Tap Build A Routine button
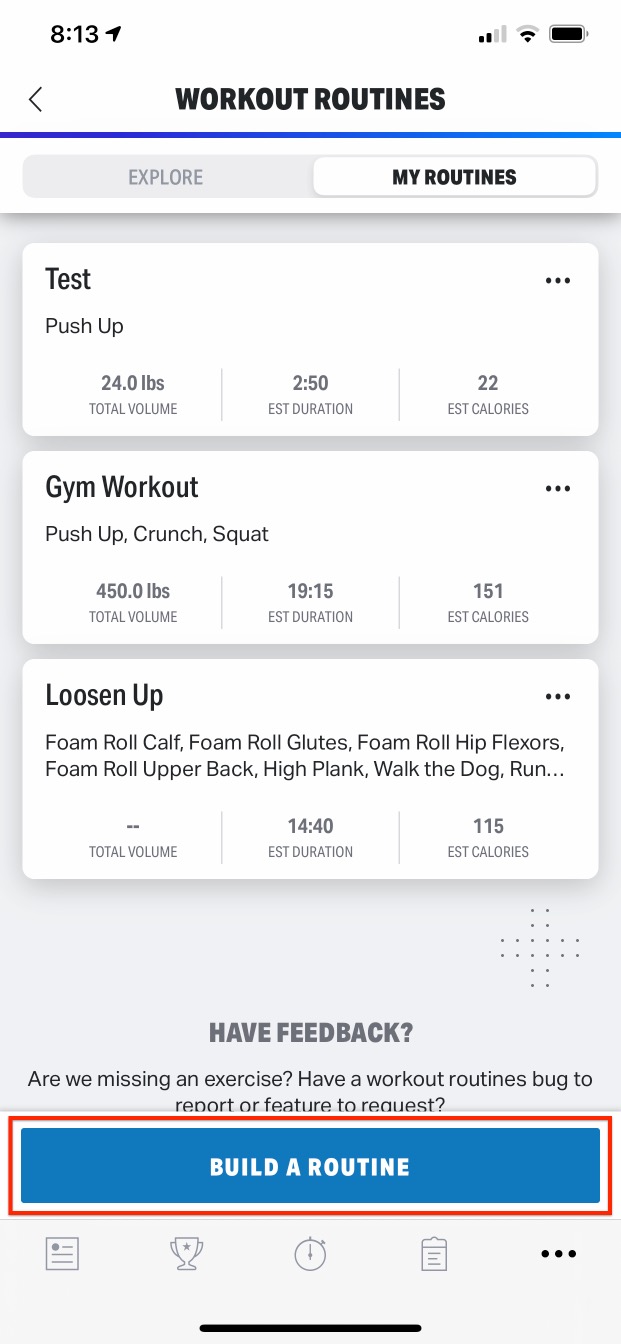Viewport: 621px width, 1344px height. (x=310, y=1166)
